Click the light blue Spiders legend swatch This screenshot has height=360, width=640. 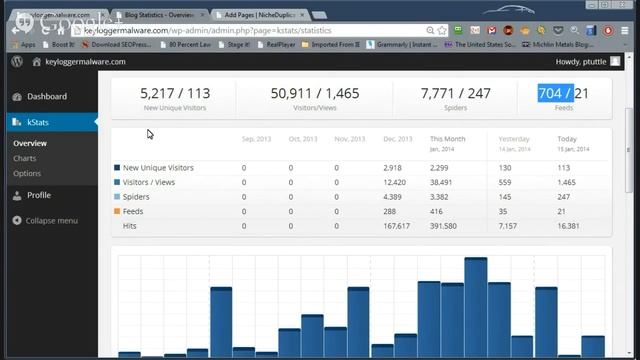(117, 197)
